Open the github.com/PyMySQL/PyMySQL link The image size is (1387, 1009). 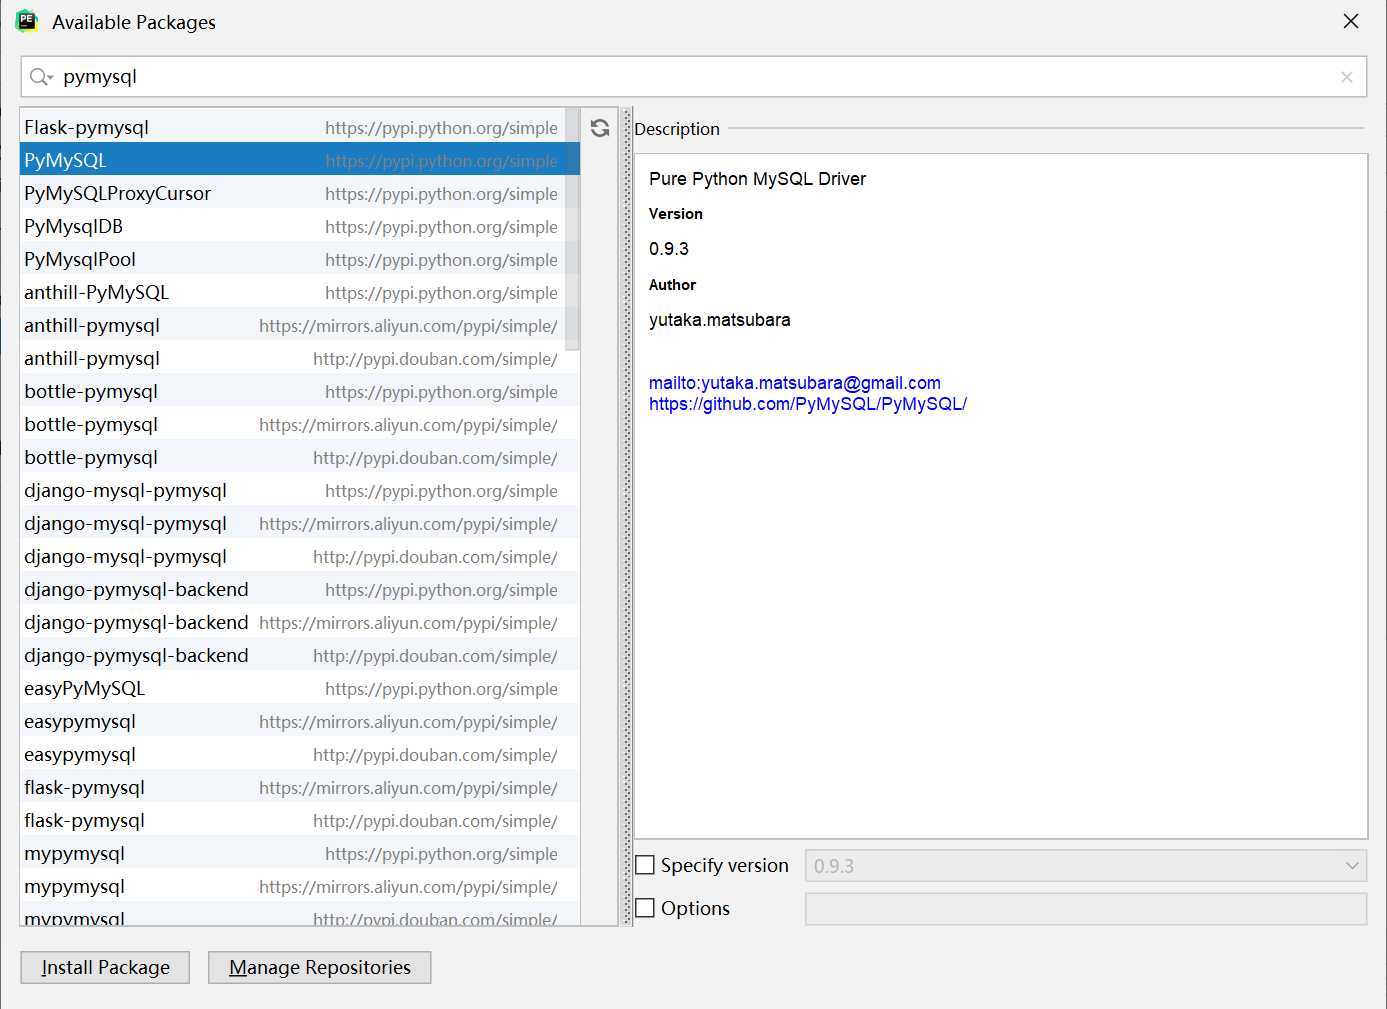(x=808, y=404)
